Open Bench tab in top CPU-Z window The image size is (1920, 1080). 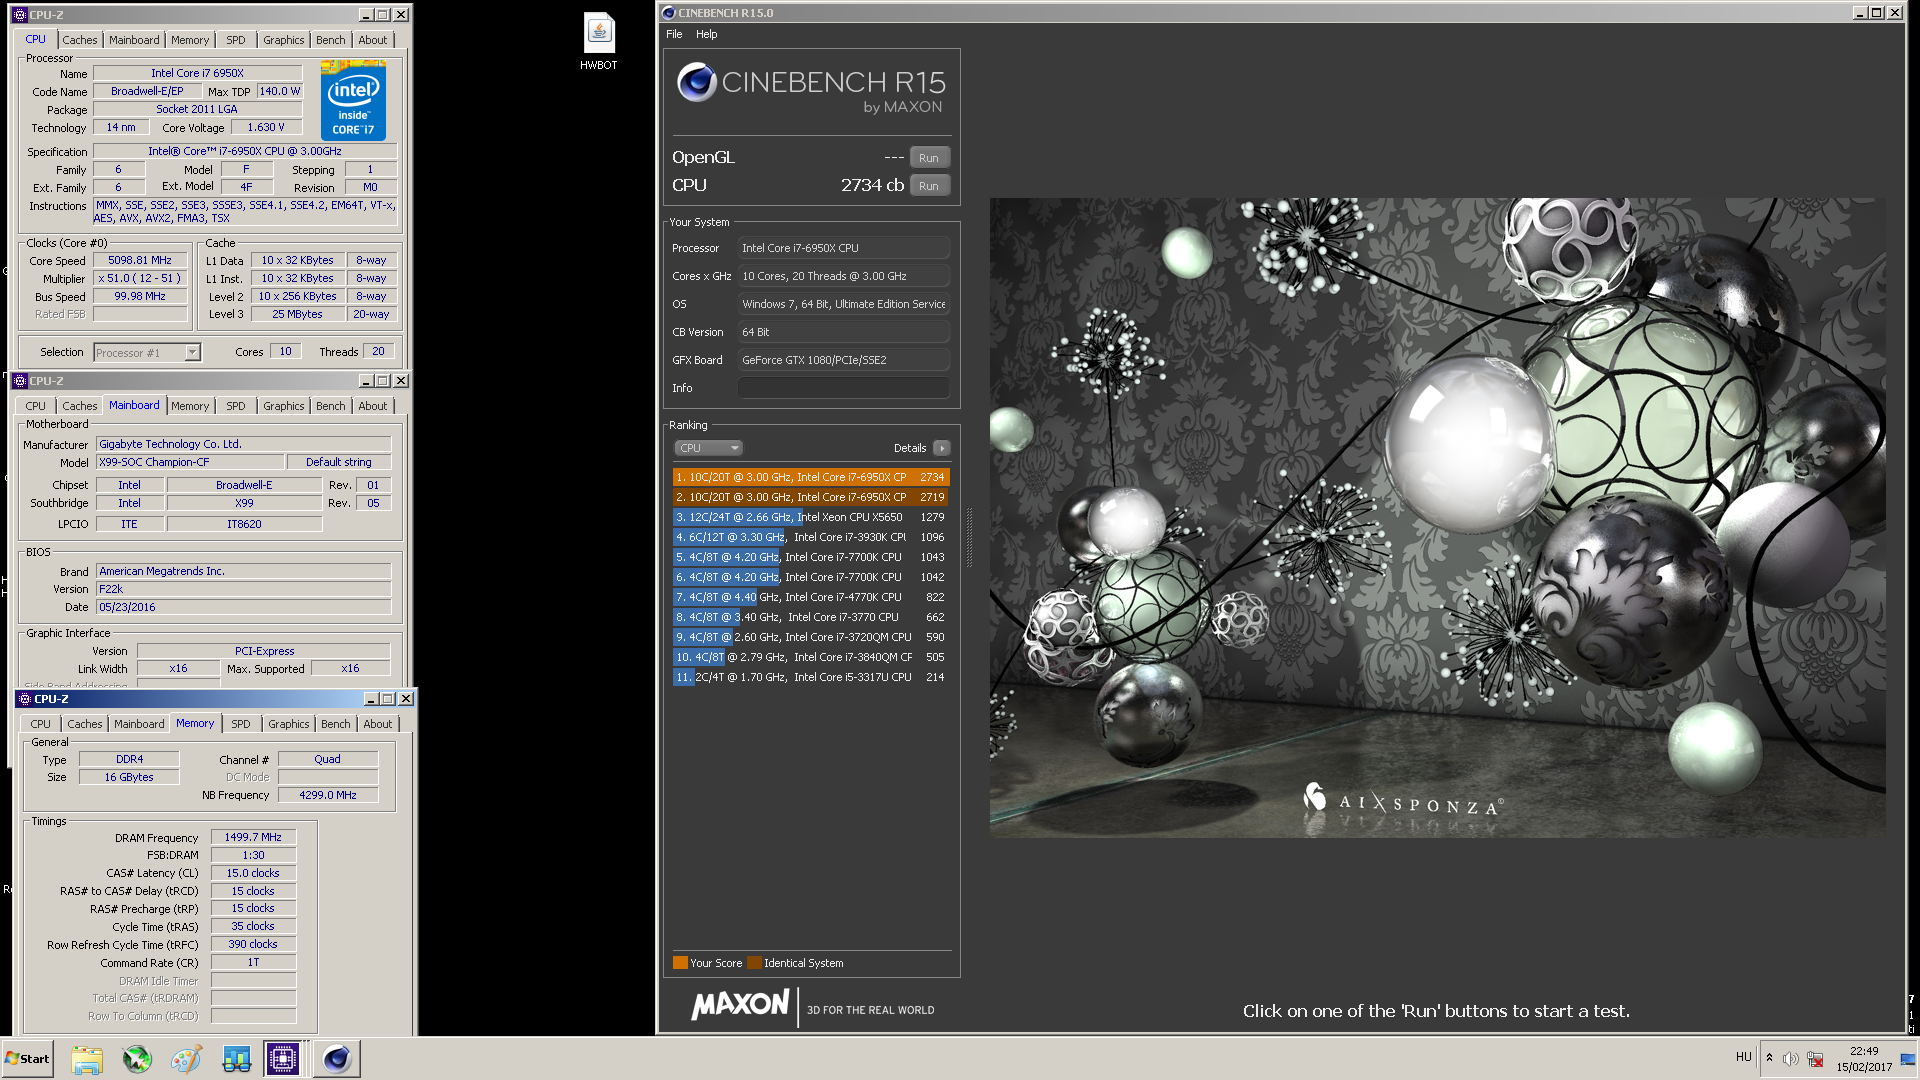pos(331,40)
